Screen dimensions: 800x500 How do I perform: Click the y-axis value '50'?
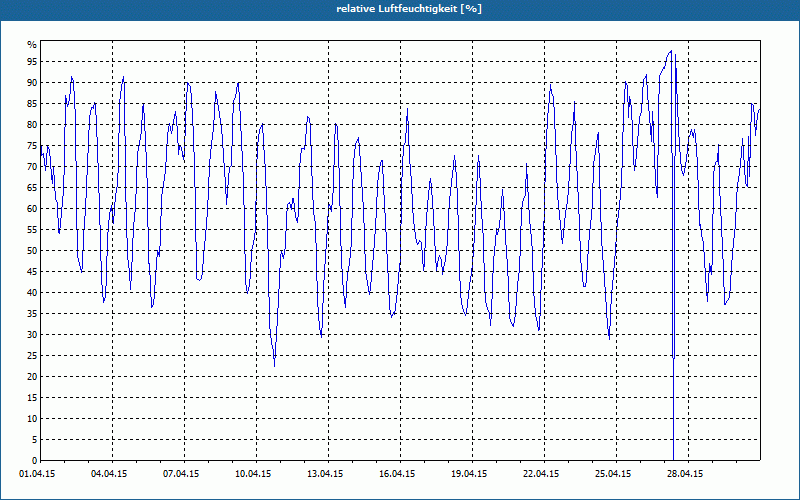click(32, 251)
